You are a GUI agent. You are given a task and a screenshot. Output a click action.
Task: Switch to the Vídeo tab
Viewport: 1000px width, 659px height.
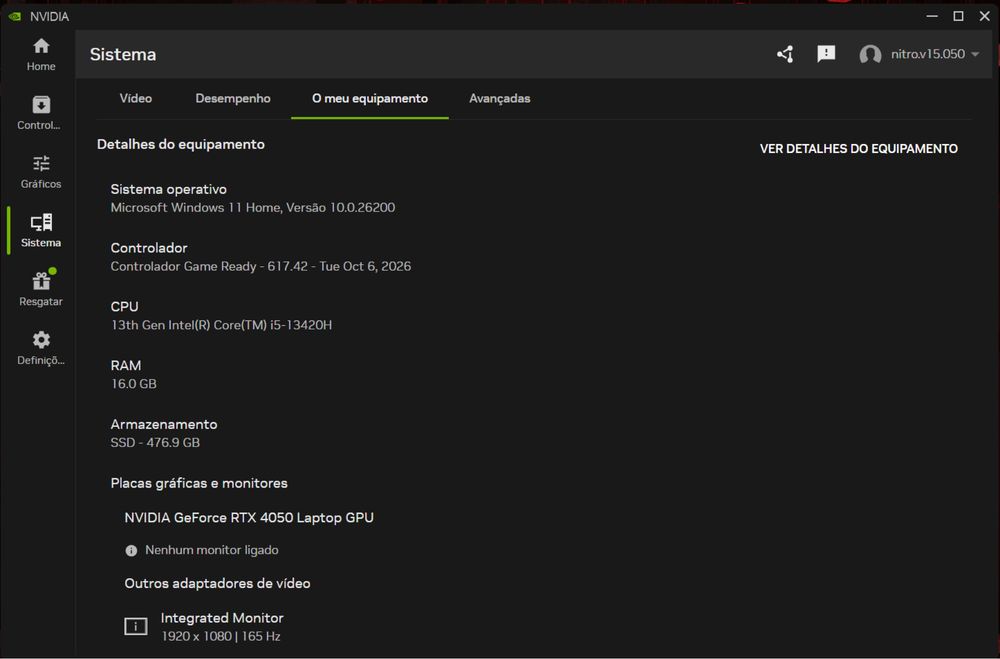[x=136, y=98]
